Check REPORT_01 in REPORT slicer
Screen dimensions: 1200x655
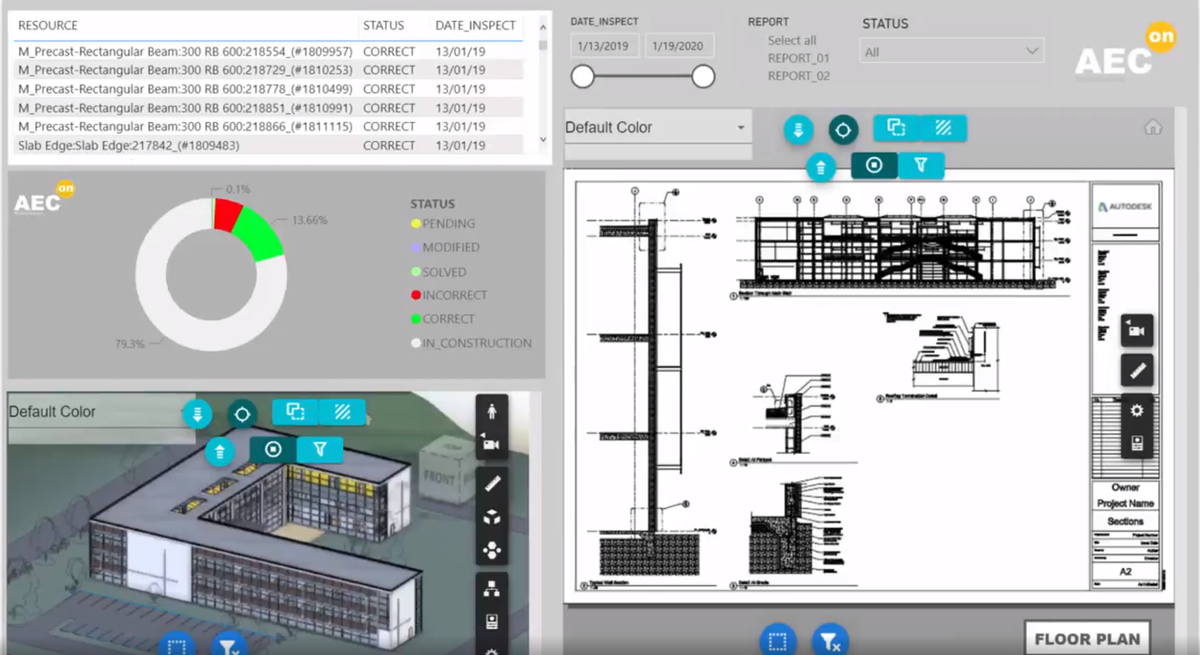tap(798, 58)
